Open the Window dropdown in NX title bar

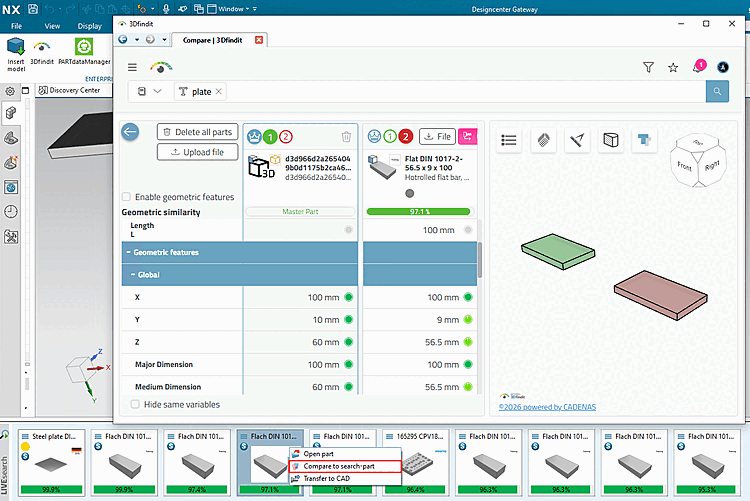(x=229, y=9)
